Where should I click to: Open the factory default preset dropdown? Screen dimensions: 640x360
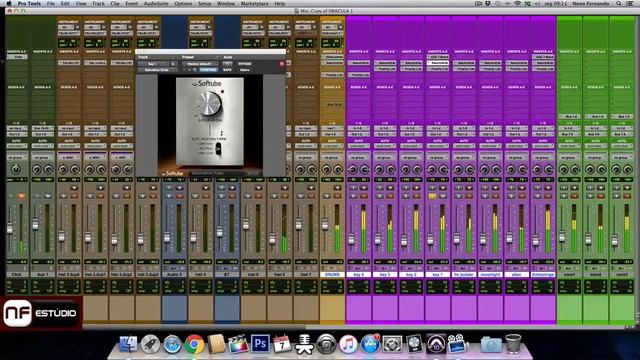[x=200, y=64]
